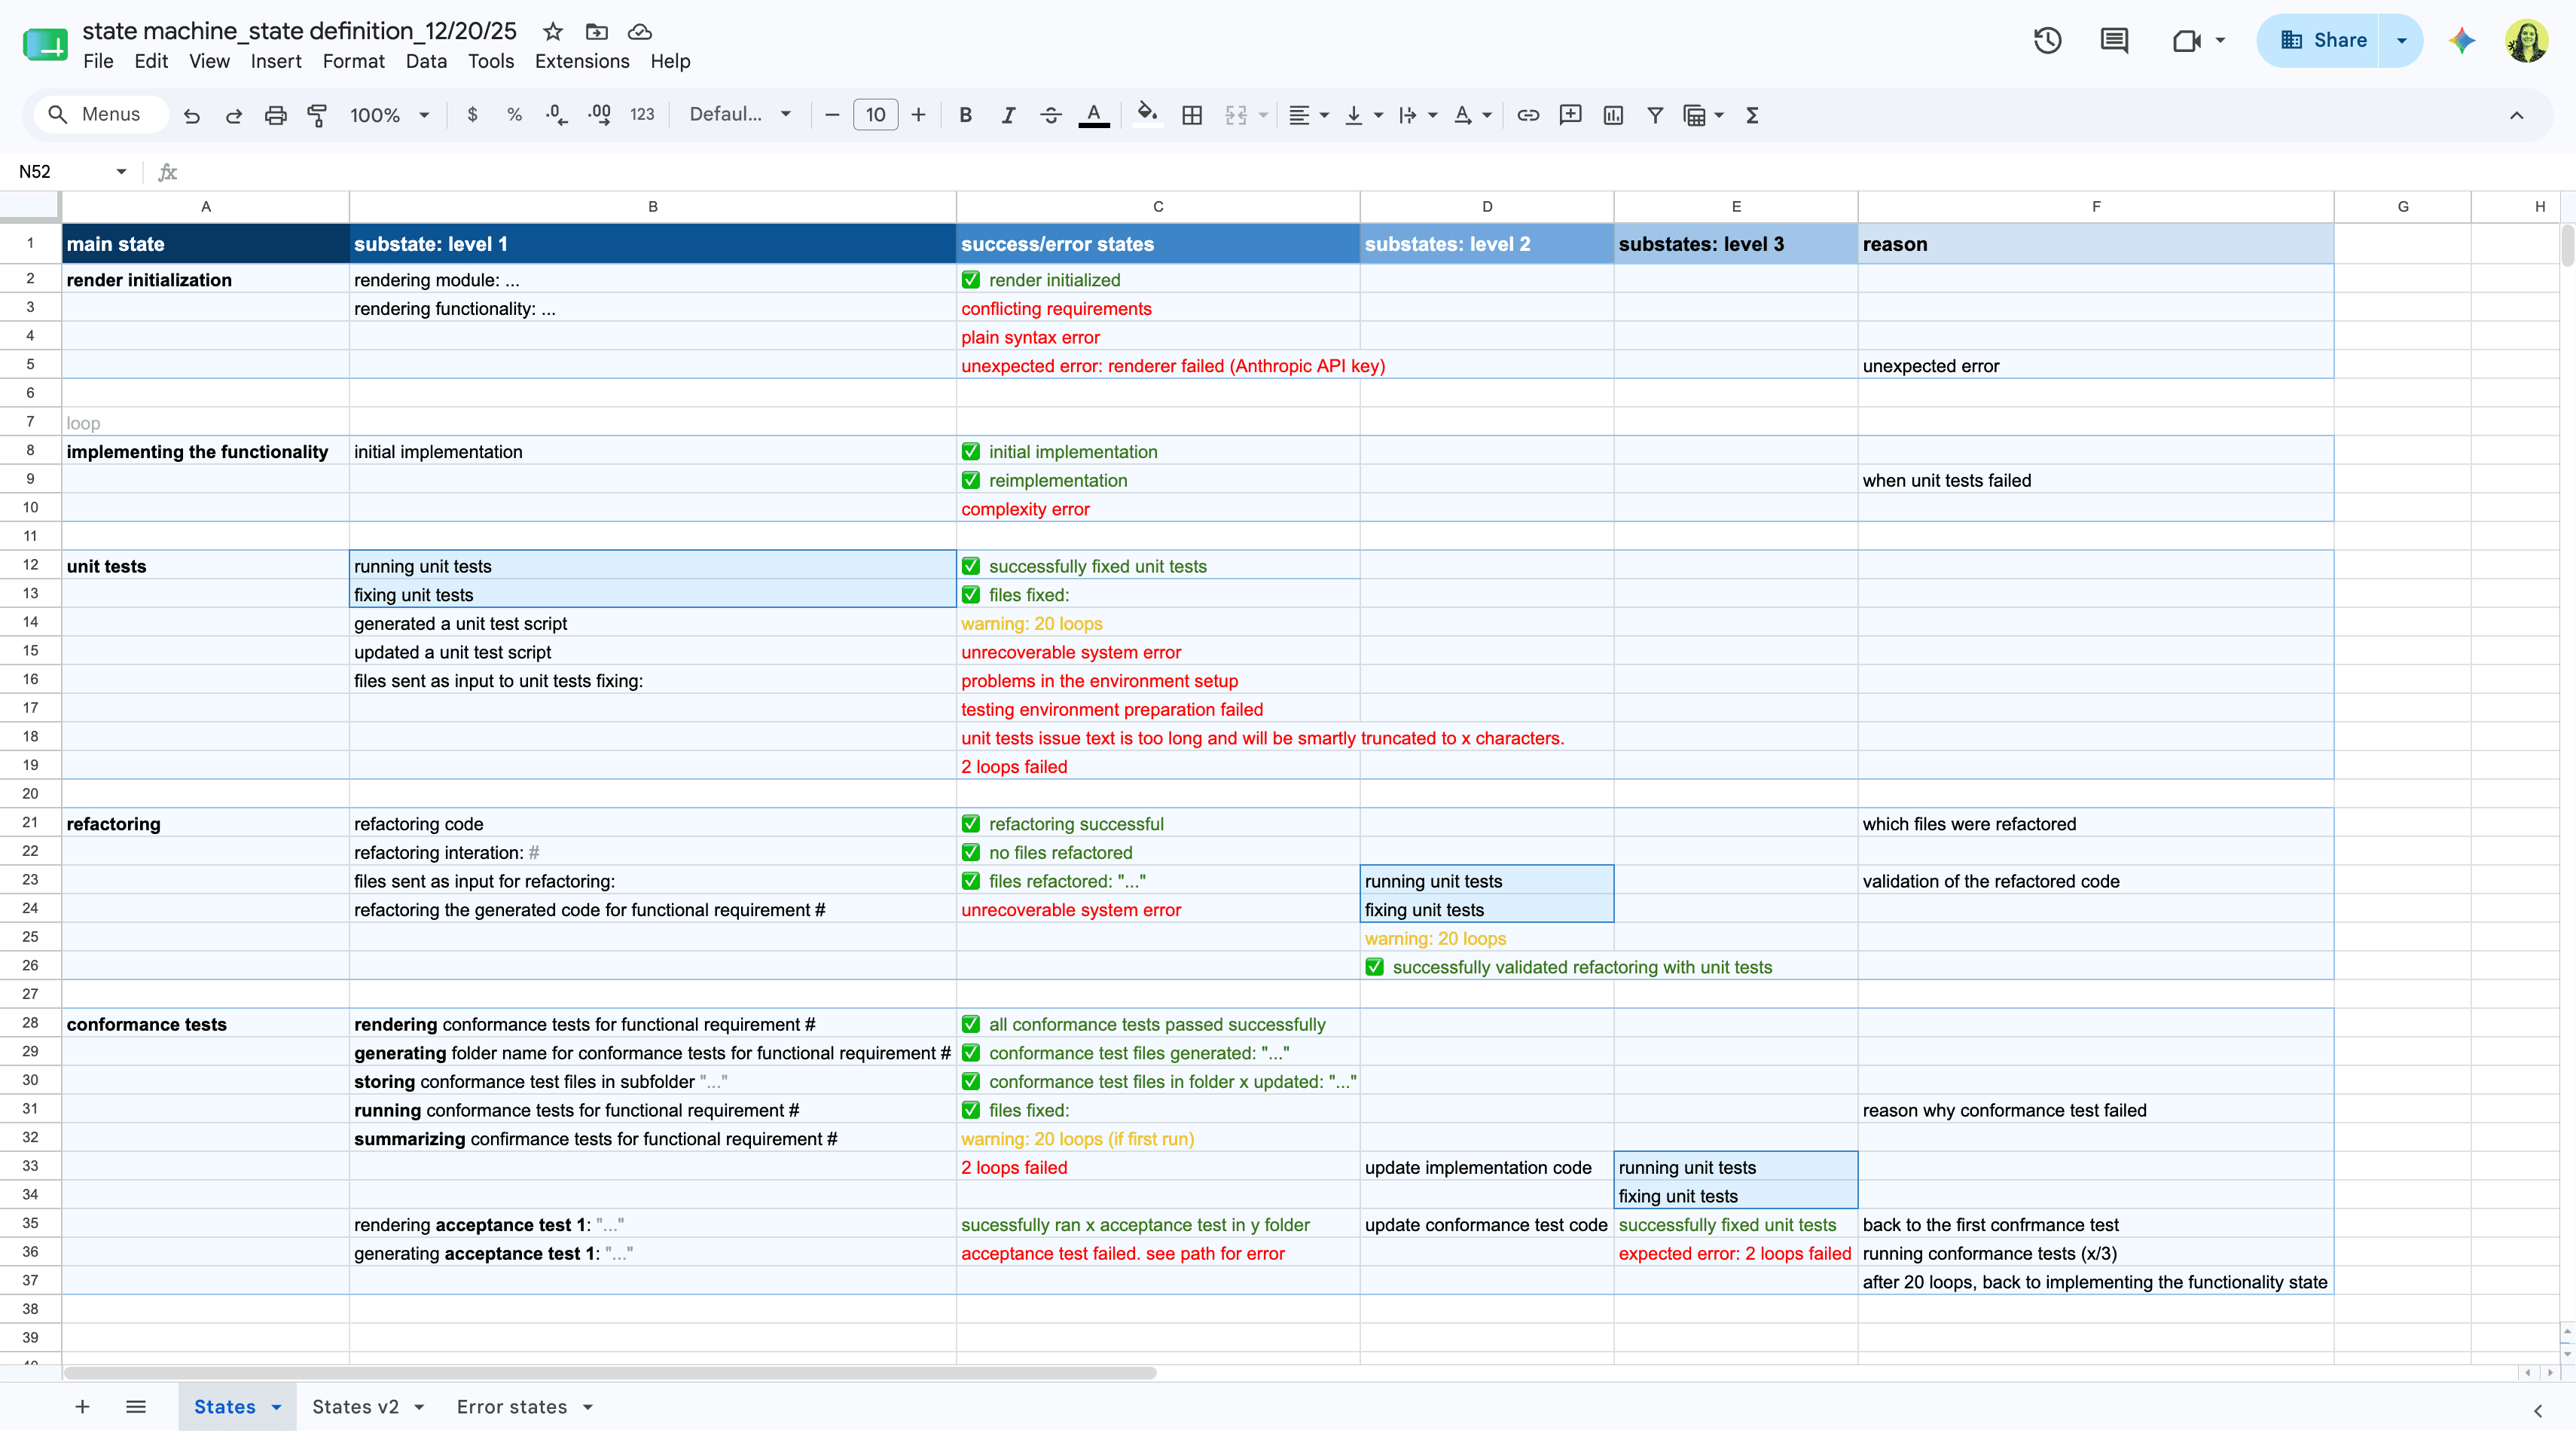Insert a link with the chain icon
2576x1433 pixels.
coord(1528,115)
